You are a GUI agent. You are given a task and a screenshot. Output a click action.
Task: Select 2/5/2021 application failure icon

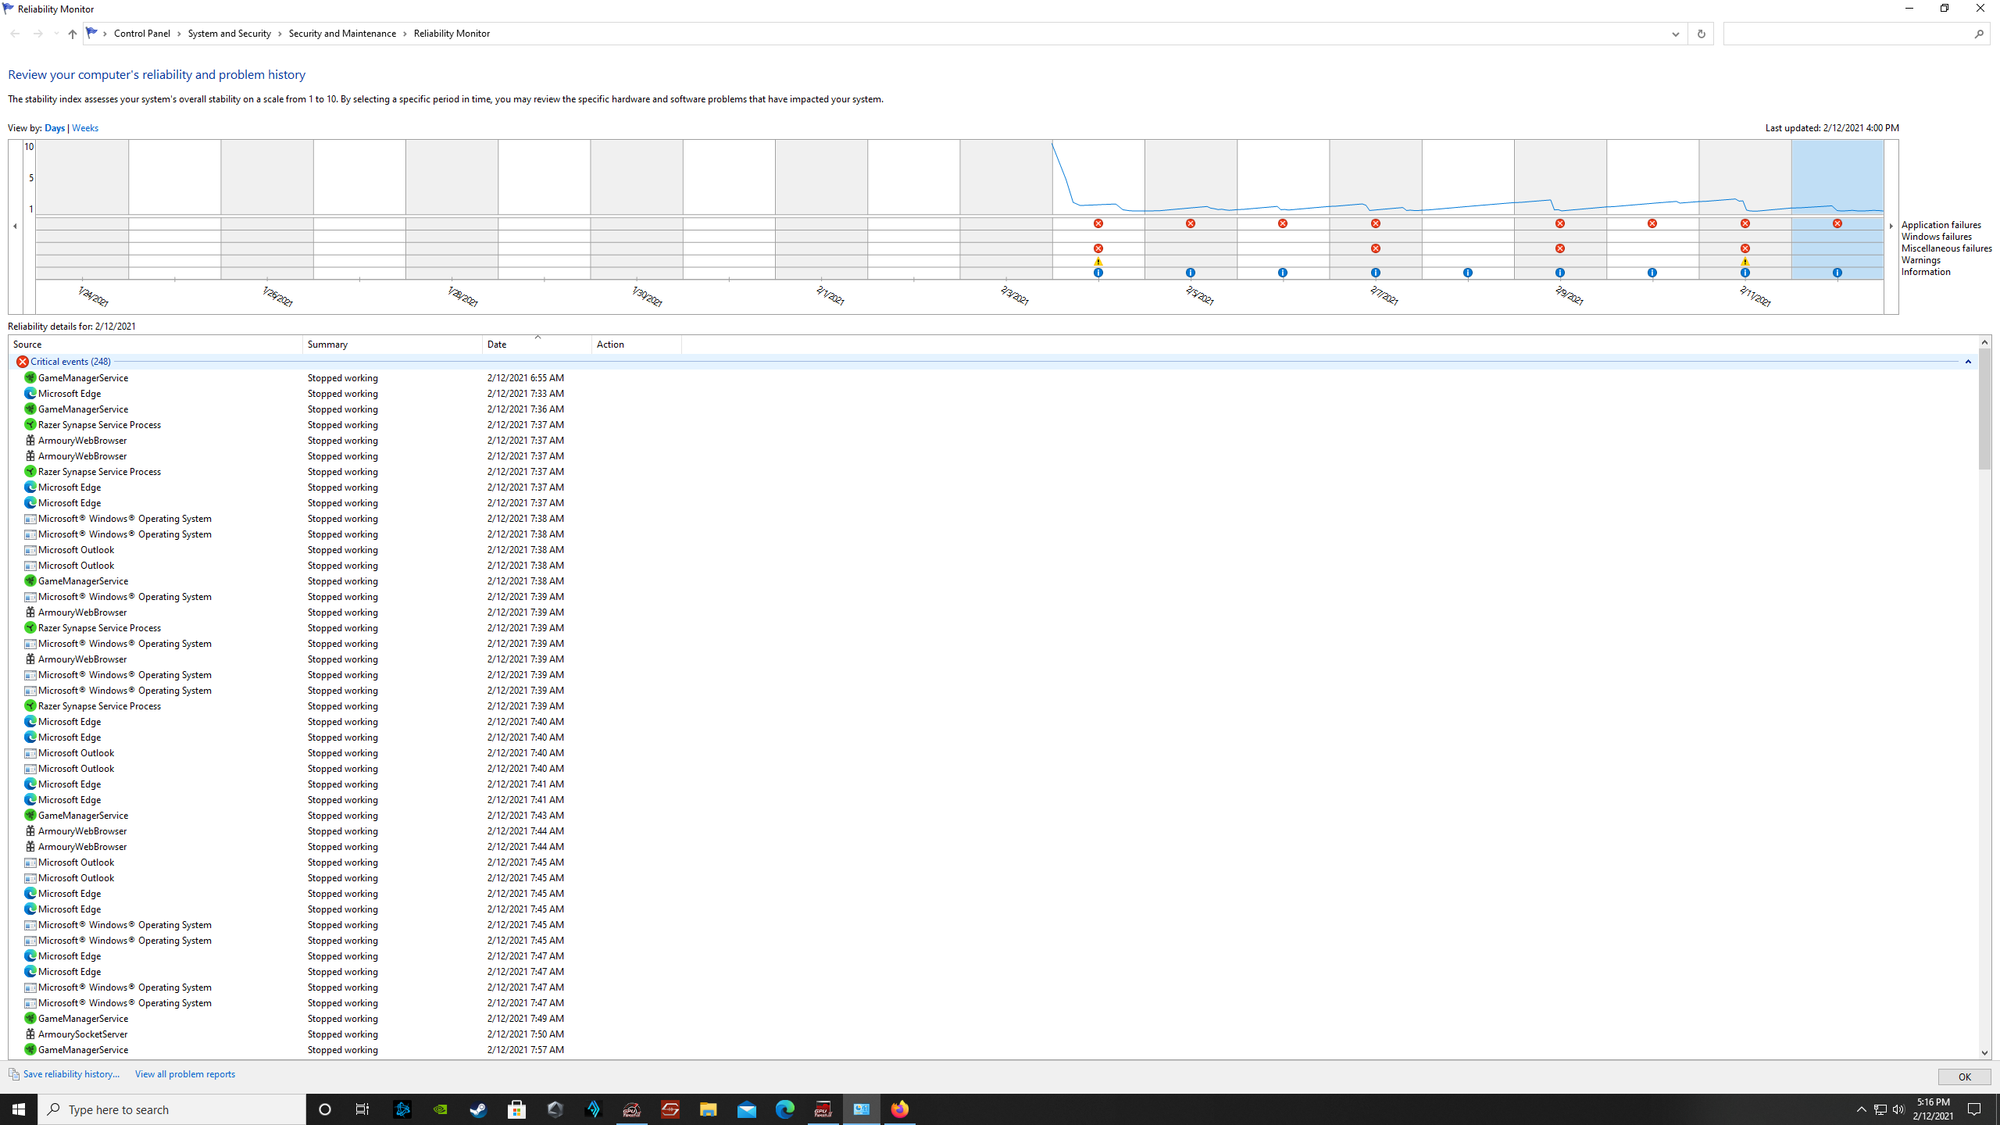click(x=1190, y=224)
